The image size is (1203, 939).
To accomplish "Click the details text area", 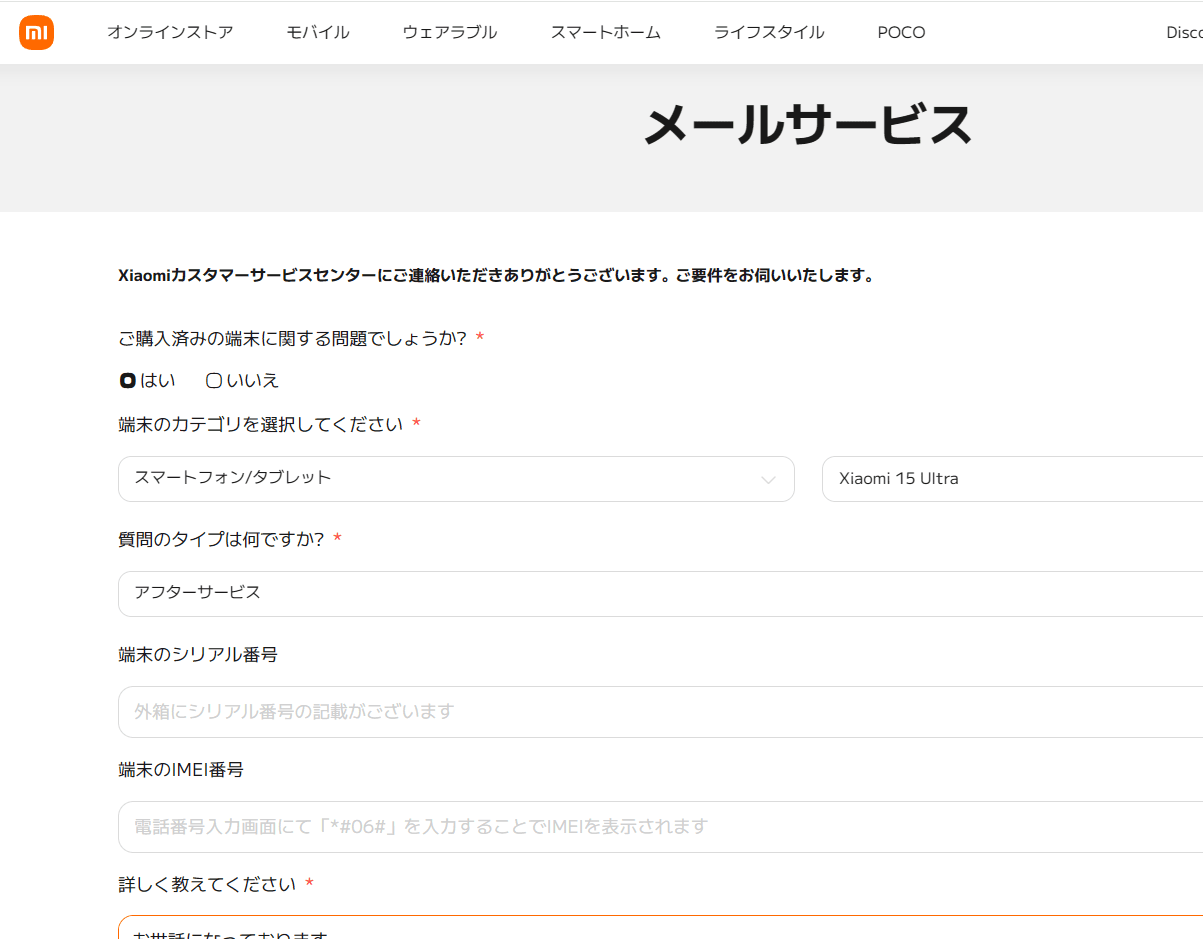I will coord(660,927).
